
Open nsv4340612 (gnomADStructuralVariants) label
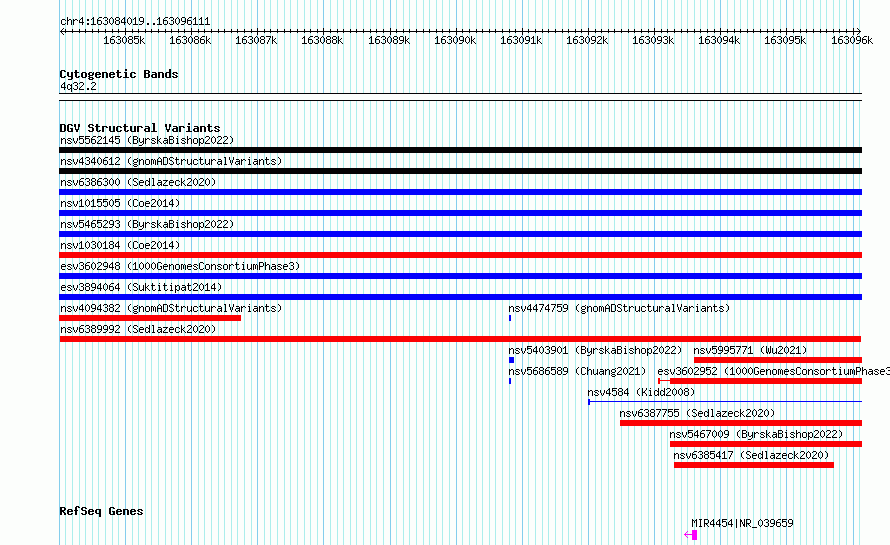coord(171,161)
